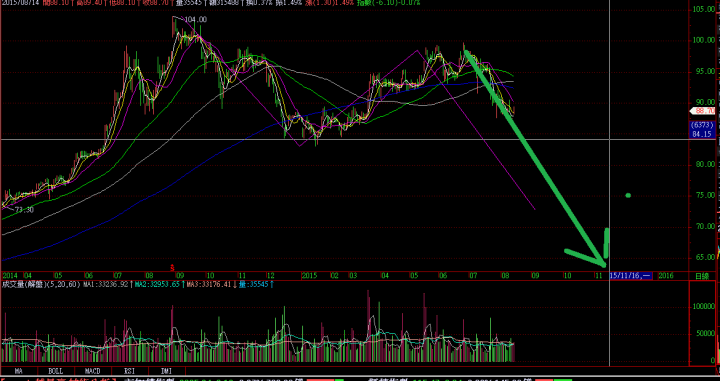Click the 成交量(解盤)(5,20,60) indicator title
The width and height of the screenshot is (720, 381).
coord(42,285)
